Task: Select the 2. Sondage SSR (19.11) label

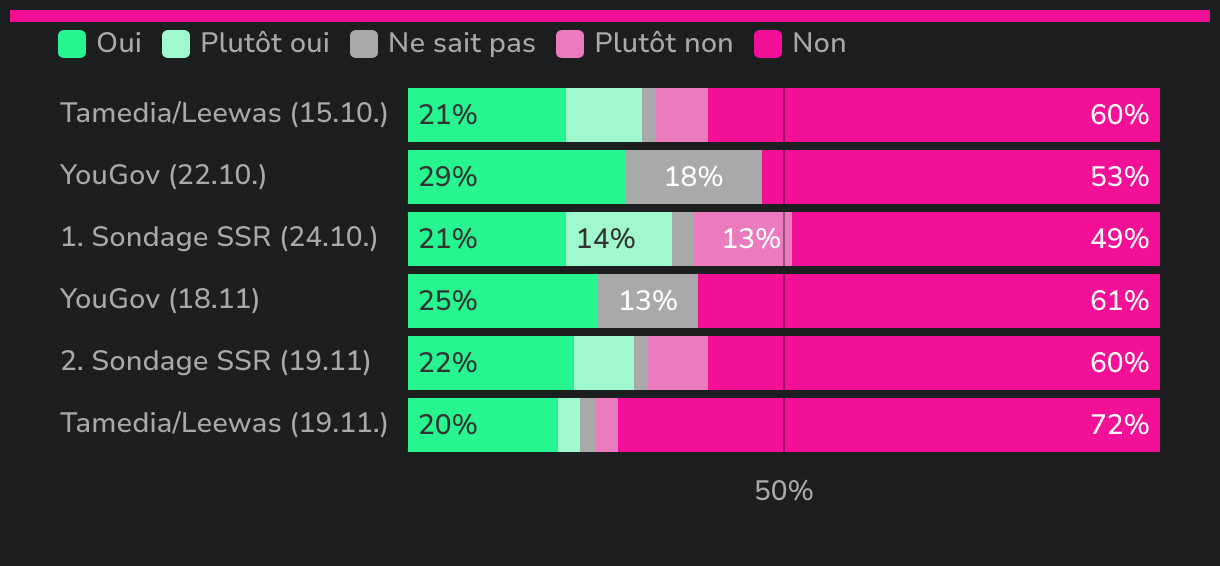Action: pyautogui.click(x=216, y=361)
